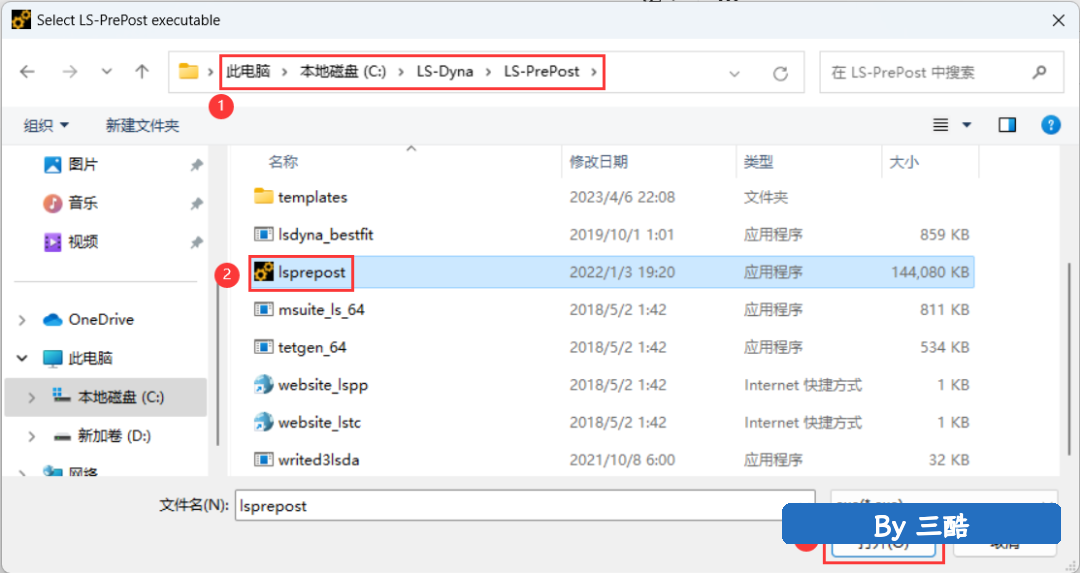Viewport: 1080px width, 573px height.
Task: Expand the OneDrive tree node
Action: [22, 320]
